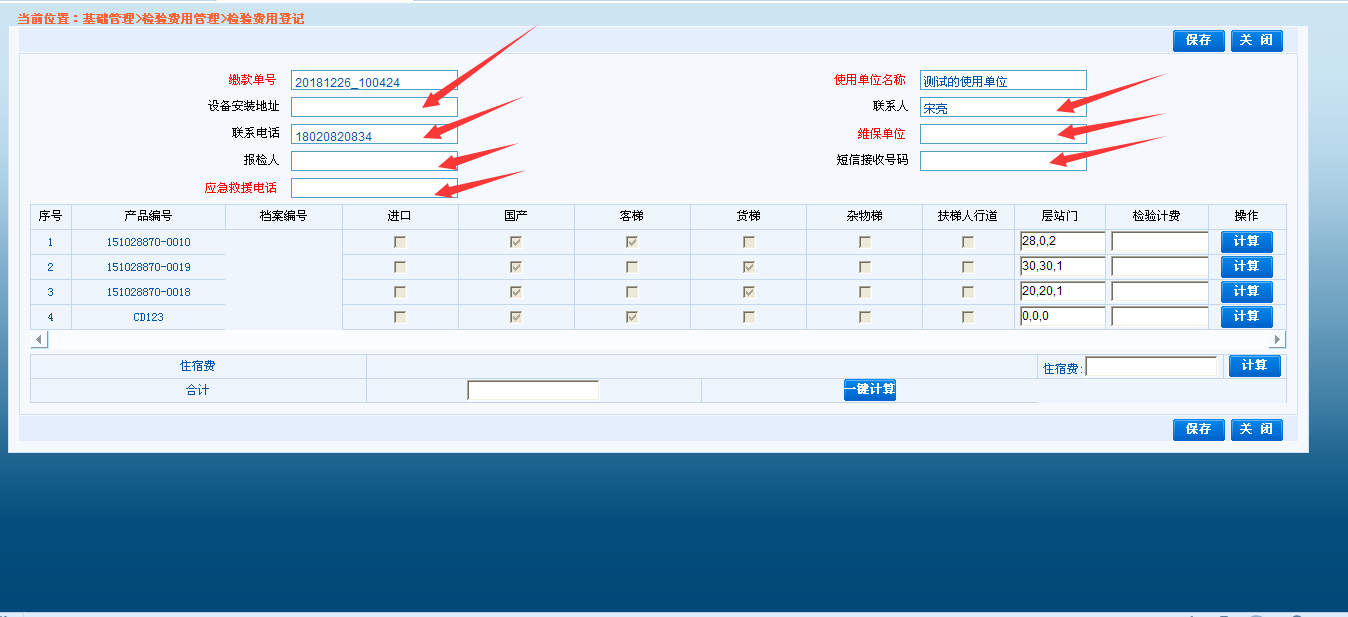Click the 短信接收号码 input field
The height and width of the screenshot is (617, 1348).
pyautogui.click(x=1002, y=161)
